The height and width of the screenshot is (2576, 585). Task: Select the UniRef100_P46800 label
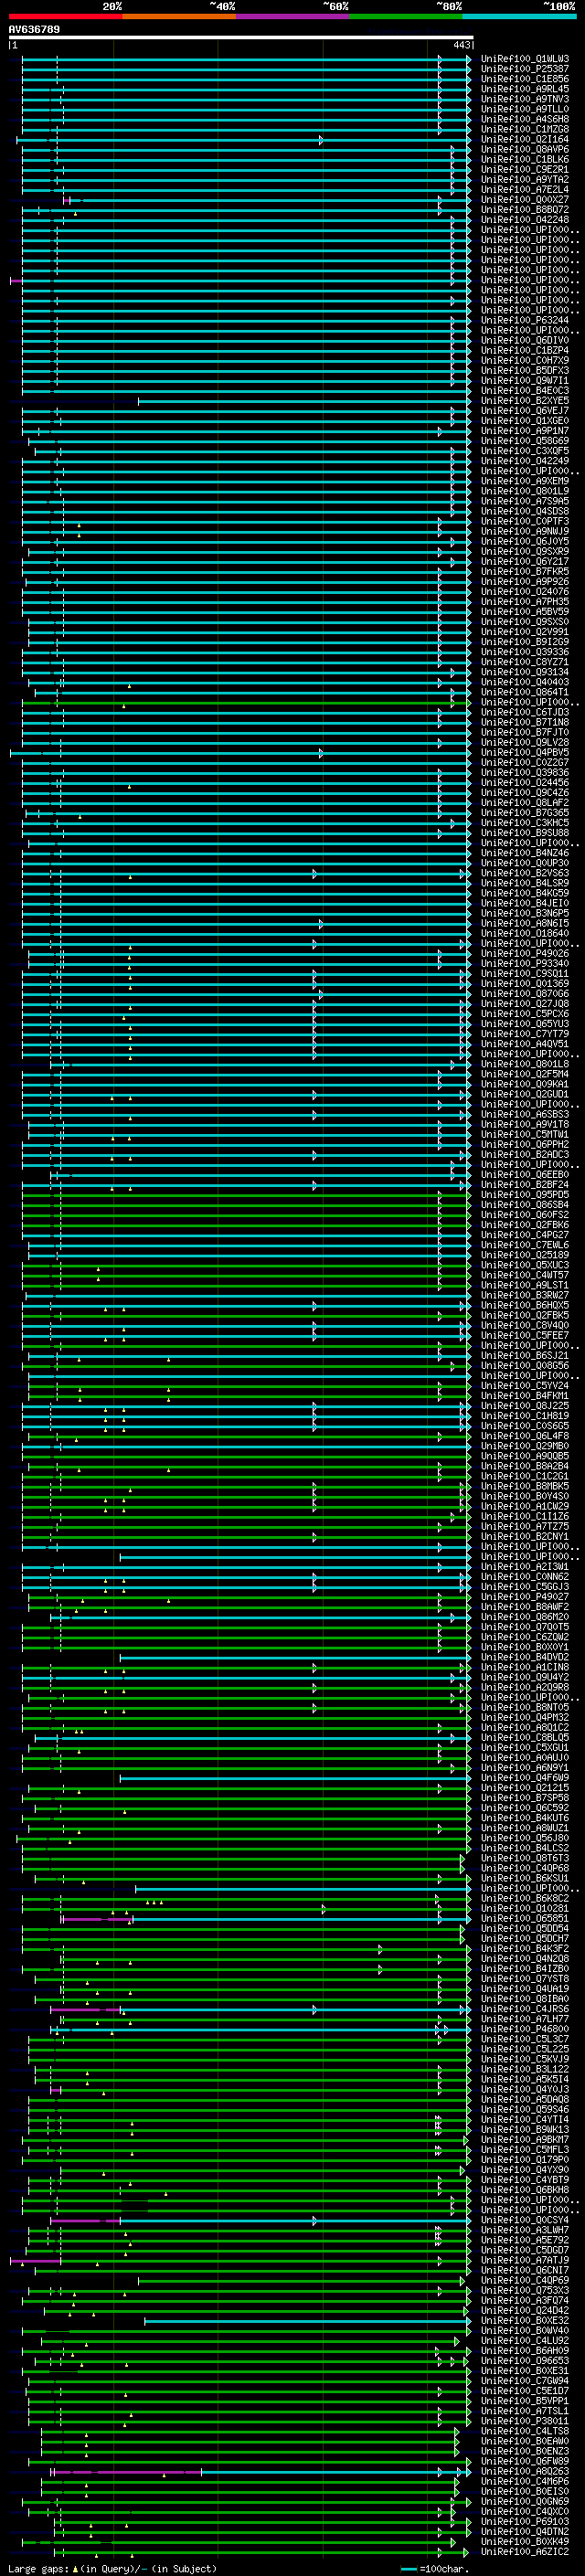point(525,2029)
